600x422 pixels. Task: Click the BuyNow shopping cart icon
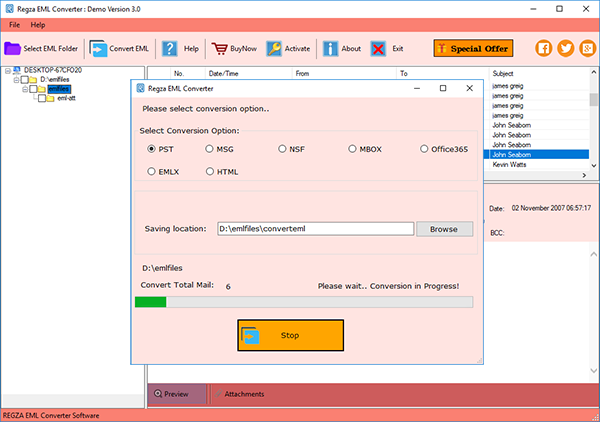(218, 48)
